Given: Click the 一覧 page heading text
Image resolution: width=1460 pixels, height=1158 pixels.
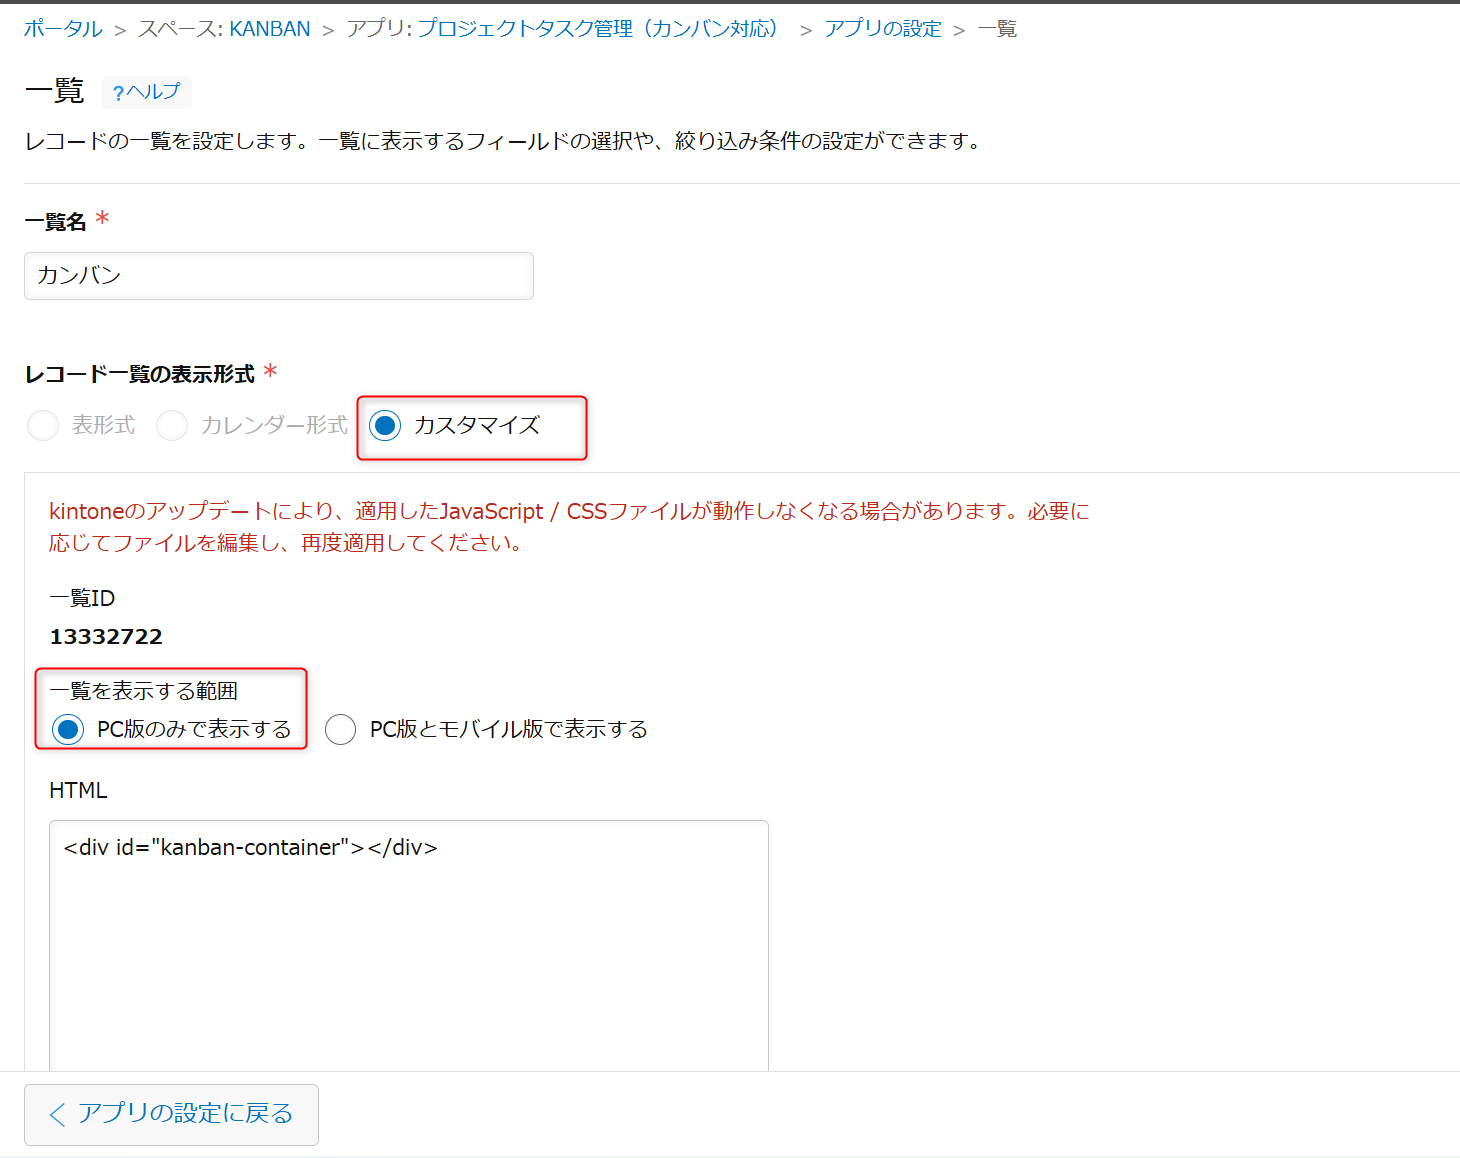Looking at the screenshot, I should click(54, 91).
